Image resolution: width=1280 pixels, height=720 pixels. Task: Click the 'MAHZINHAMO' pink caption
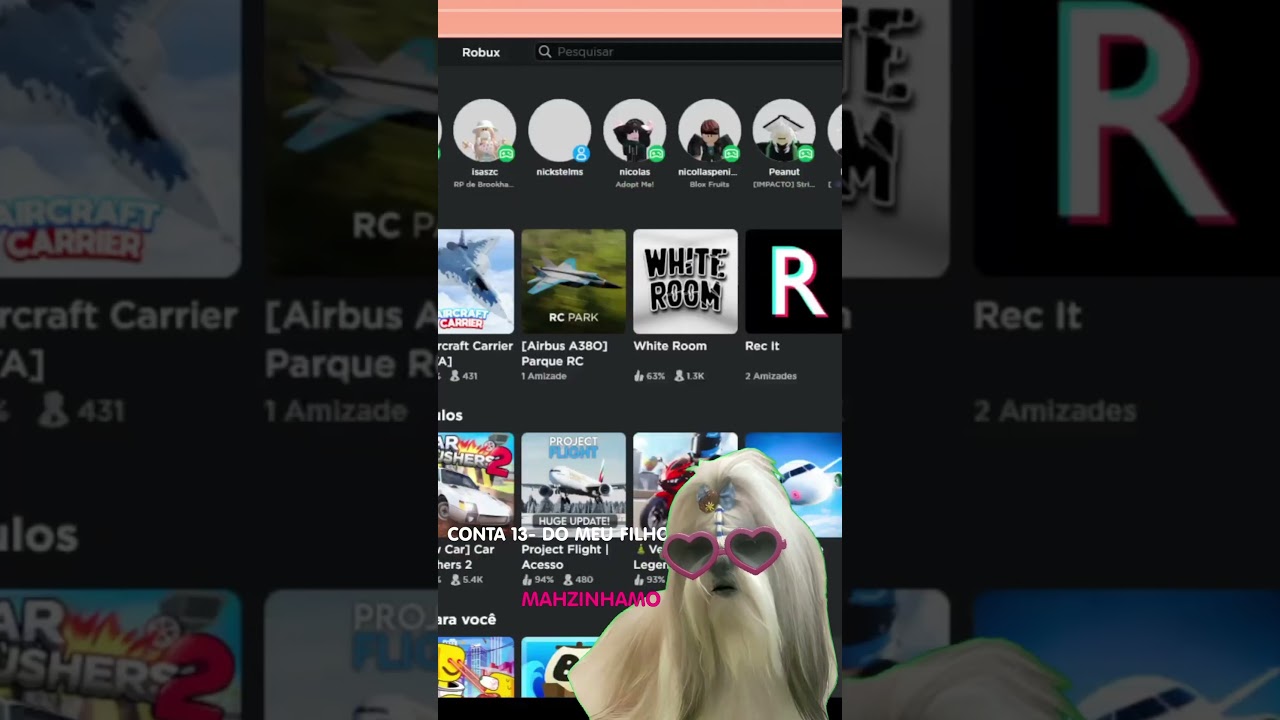pyautogui.click(x=591, y=600)
